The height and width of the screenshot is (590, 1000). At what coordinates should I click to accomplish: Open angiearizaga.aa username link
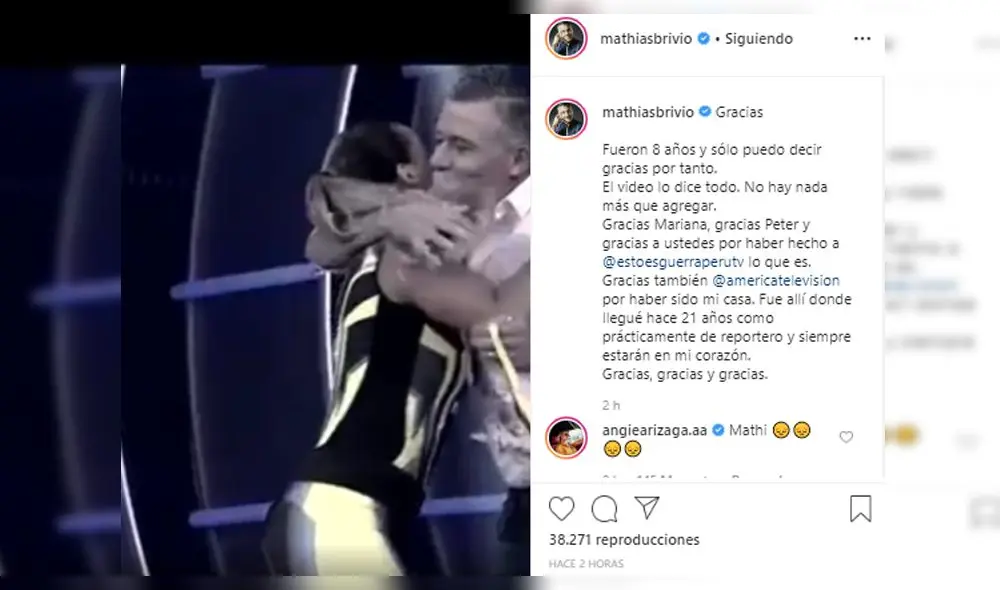[654, 431]
